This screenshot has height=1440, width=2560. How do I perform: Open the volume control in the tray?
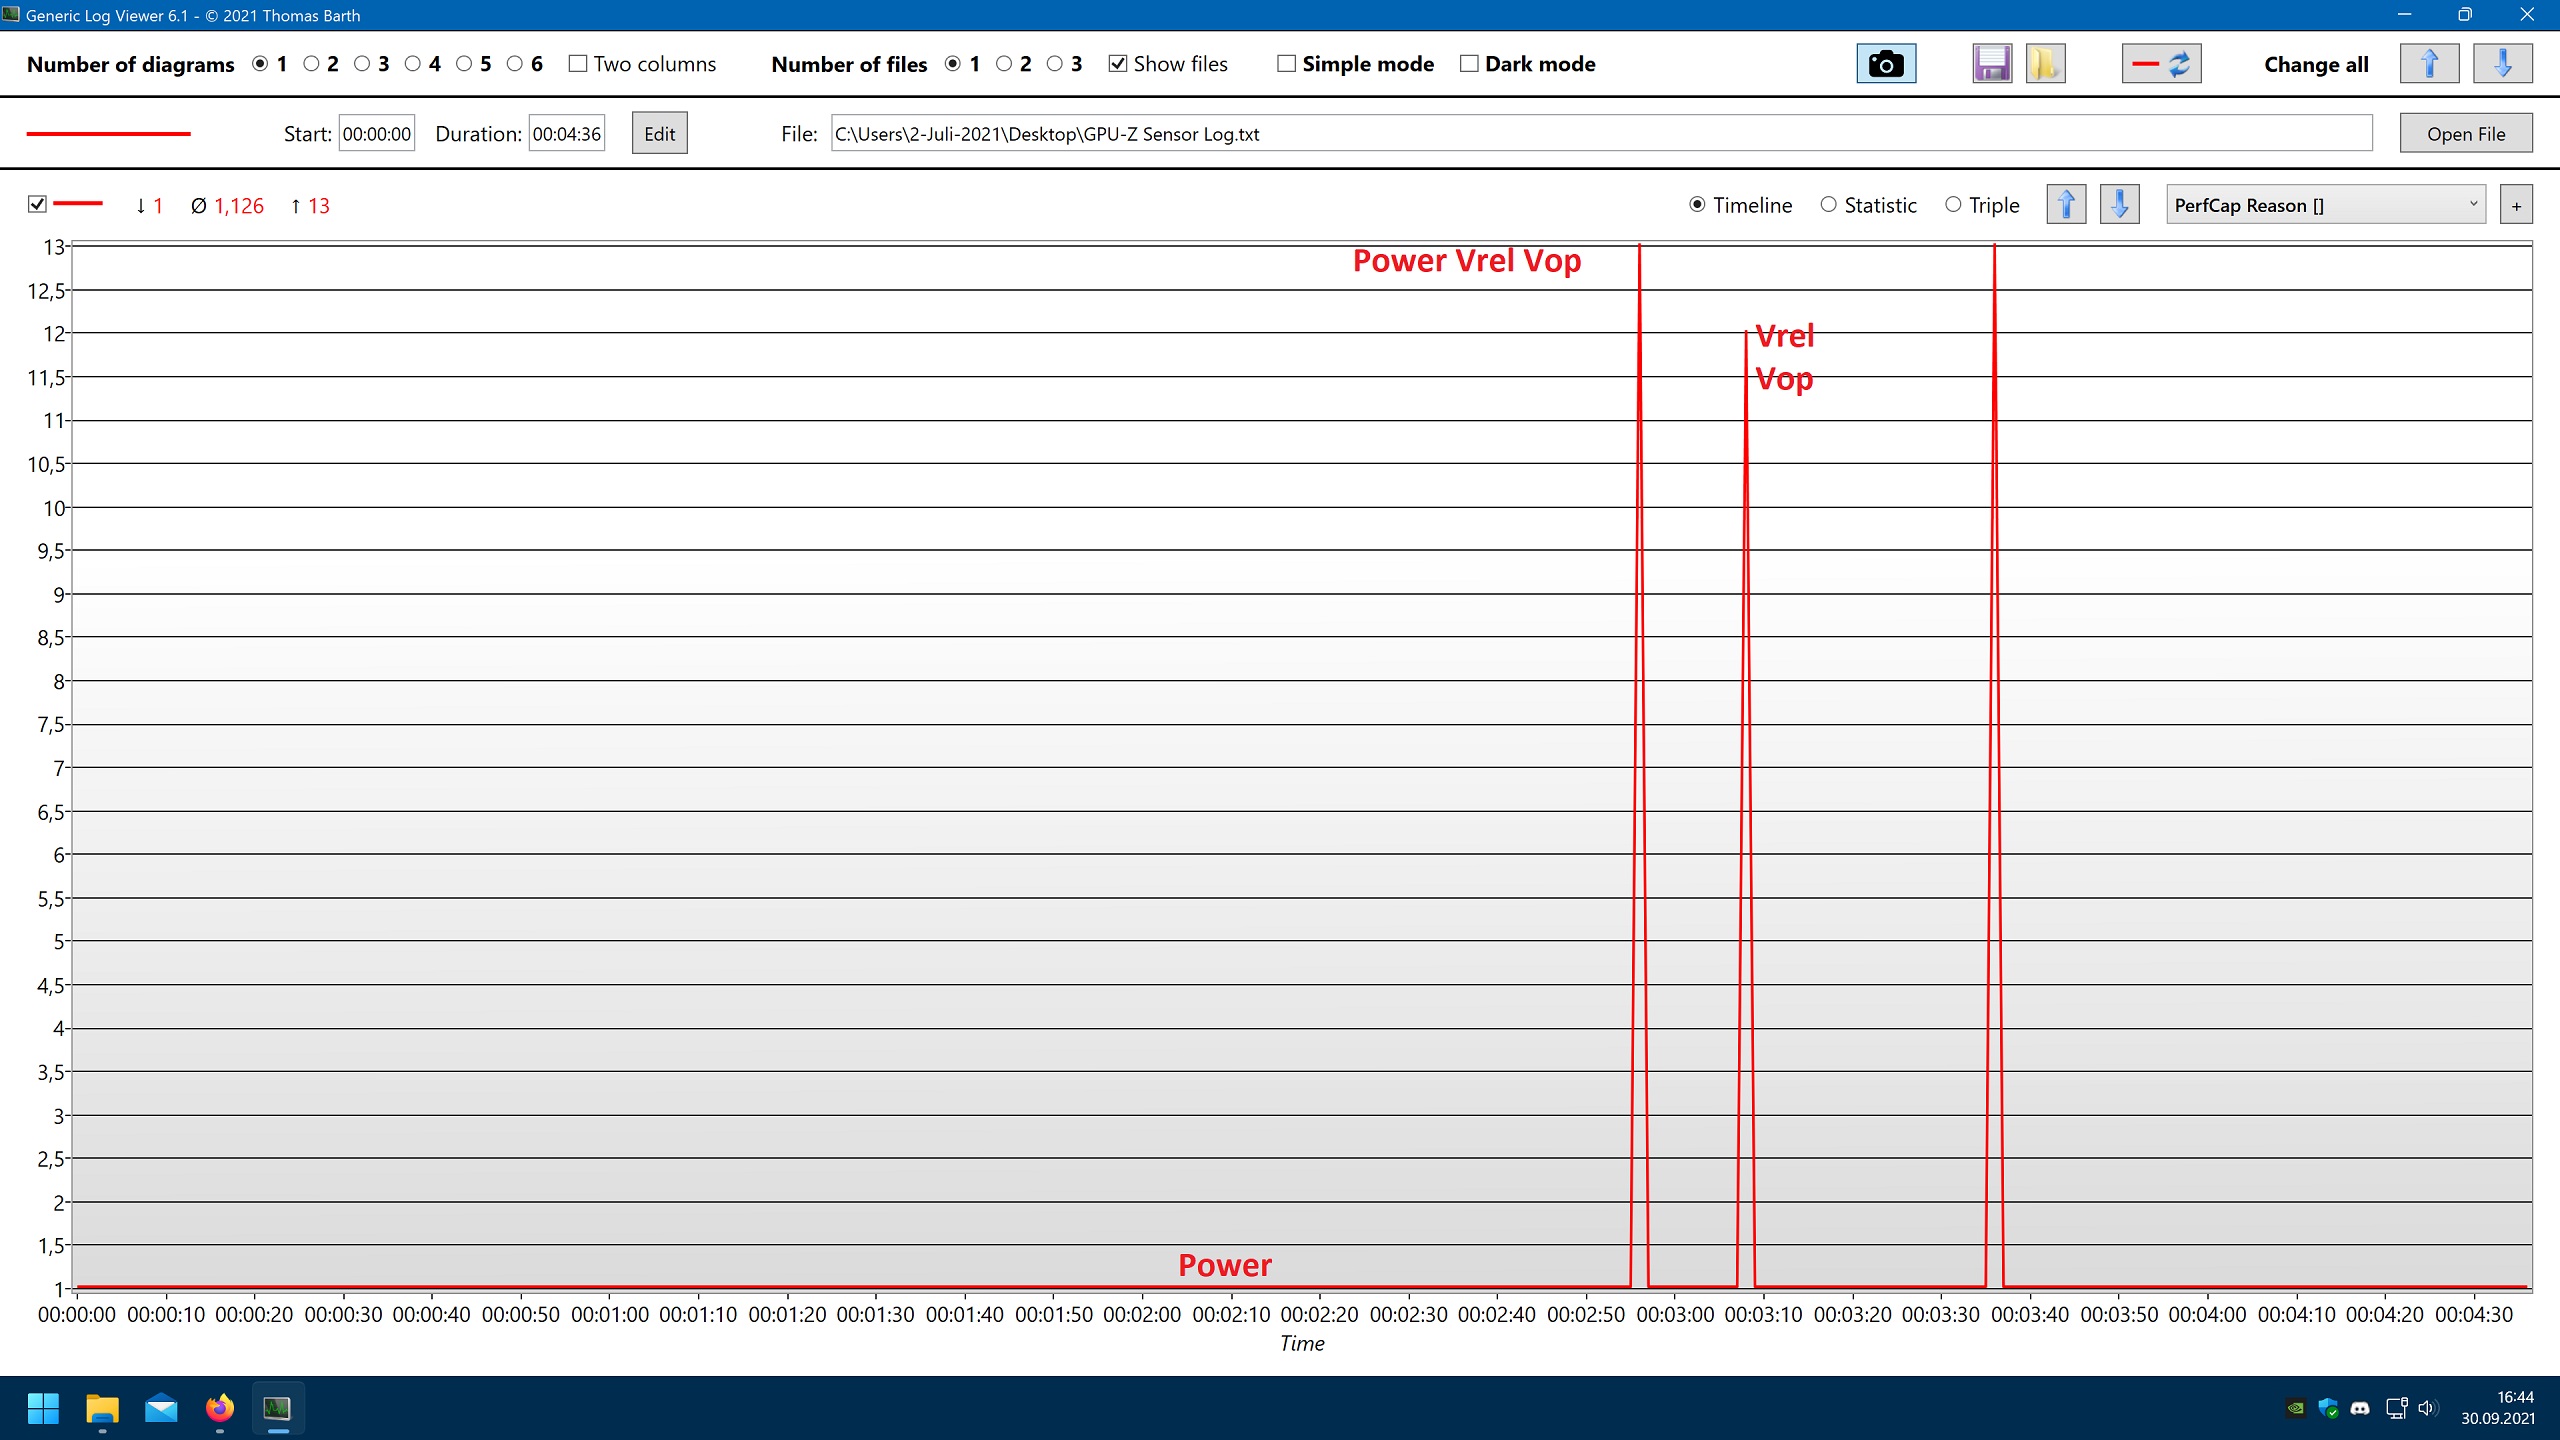(x=2427, y=1408)
